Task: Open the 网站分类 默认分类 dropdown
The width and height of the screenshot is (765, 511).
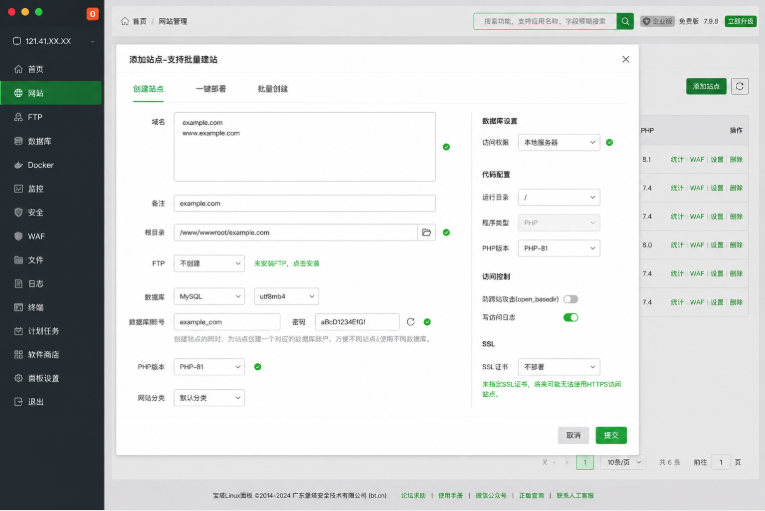Action: (x=209, y=398)
